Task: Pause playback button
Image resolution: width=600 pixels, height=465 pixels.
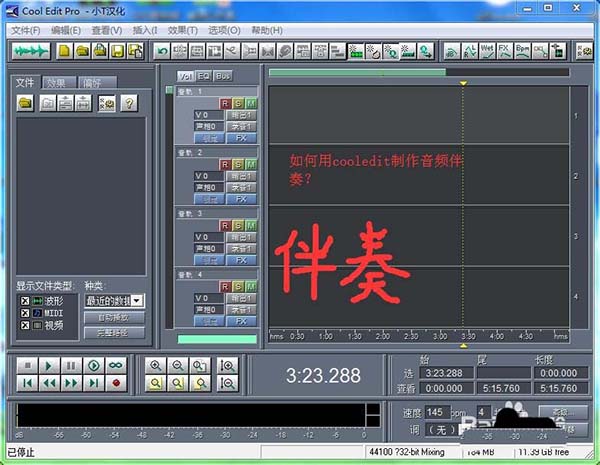Action: [x=71, y=365]
